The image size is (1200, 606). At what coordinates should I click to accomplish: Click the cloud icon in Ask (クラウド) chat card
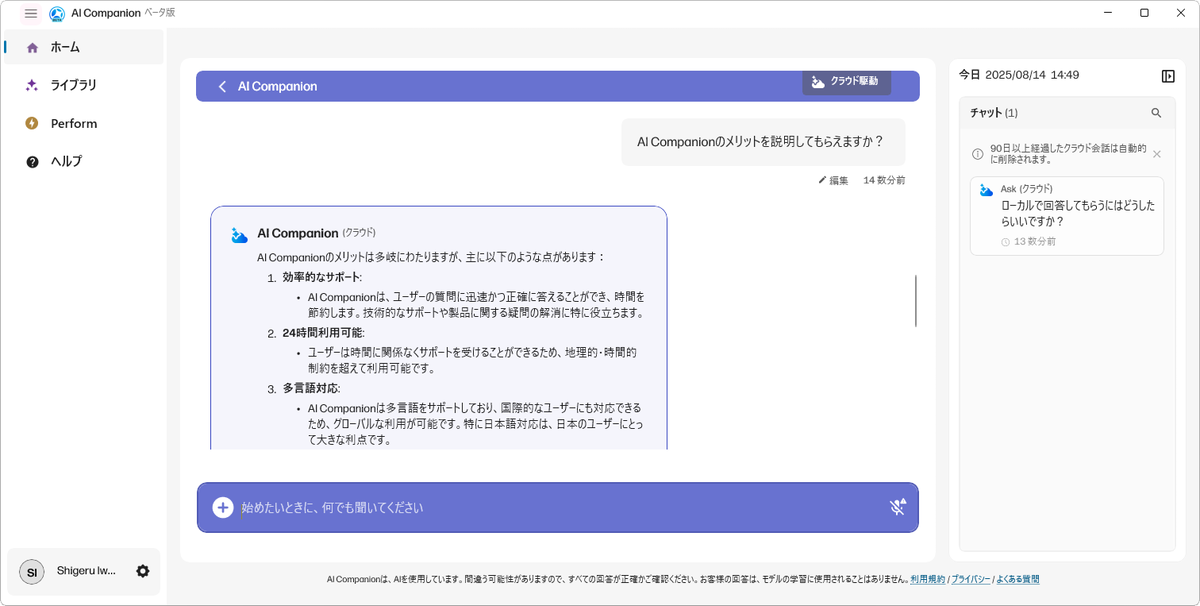(987, 190)
